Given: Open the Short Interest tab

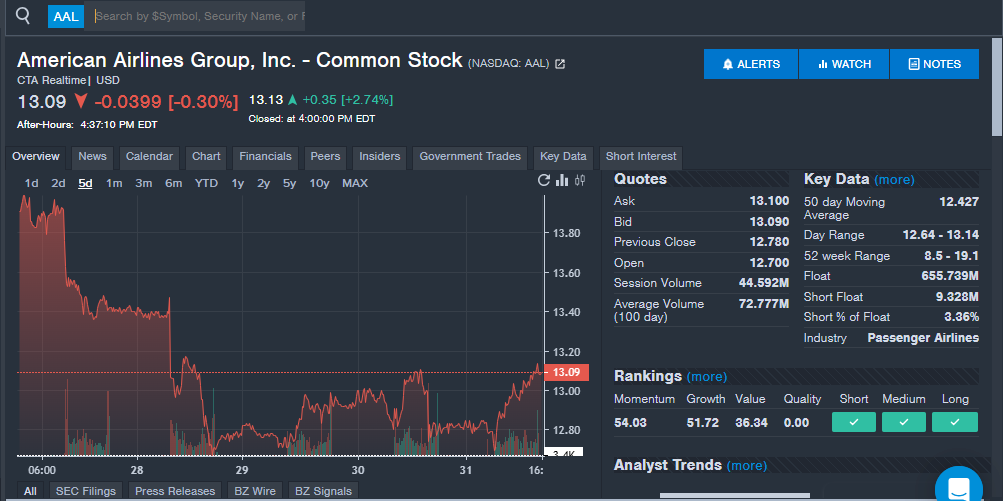Looking at the screenshot, I should click(641, 157).
